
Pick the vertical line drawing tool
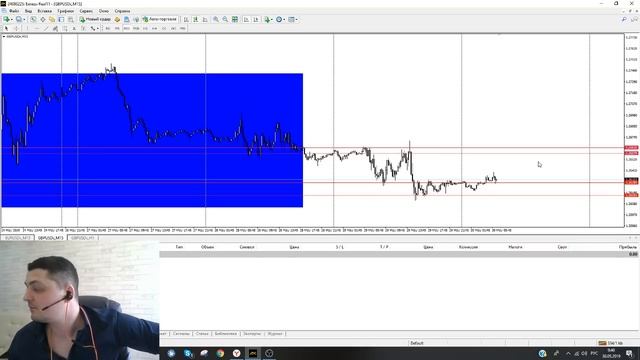coord(27,28)
